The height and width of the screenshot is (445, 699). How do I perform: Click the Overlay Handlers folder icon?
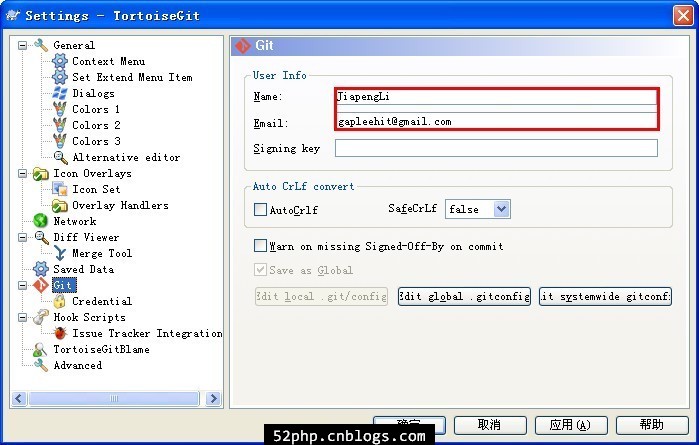[60, 206]
